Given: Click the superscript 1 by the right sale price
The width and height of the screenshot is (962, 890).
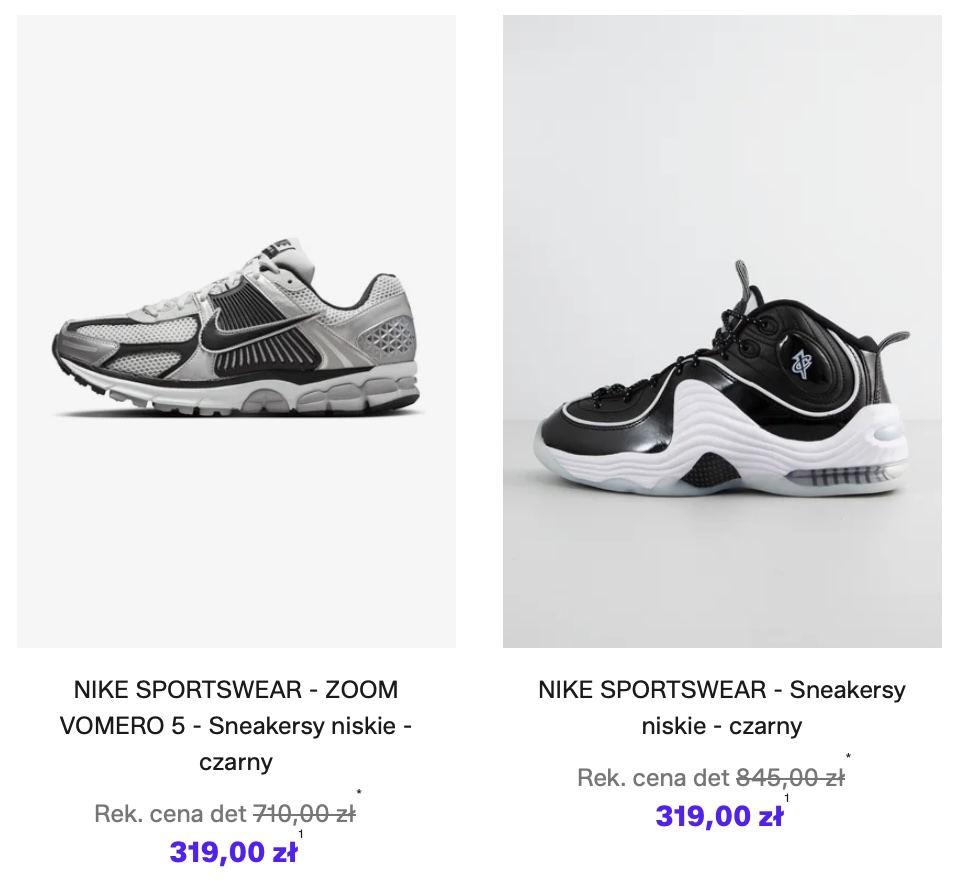Looking at the screenshot, I should pos(787,797).
